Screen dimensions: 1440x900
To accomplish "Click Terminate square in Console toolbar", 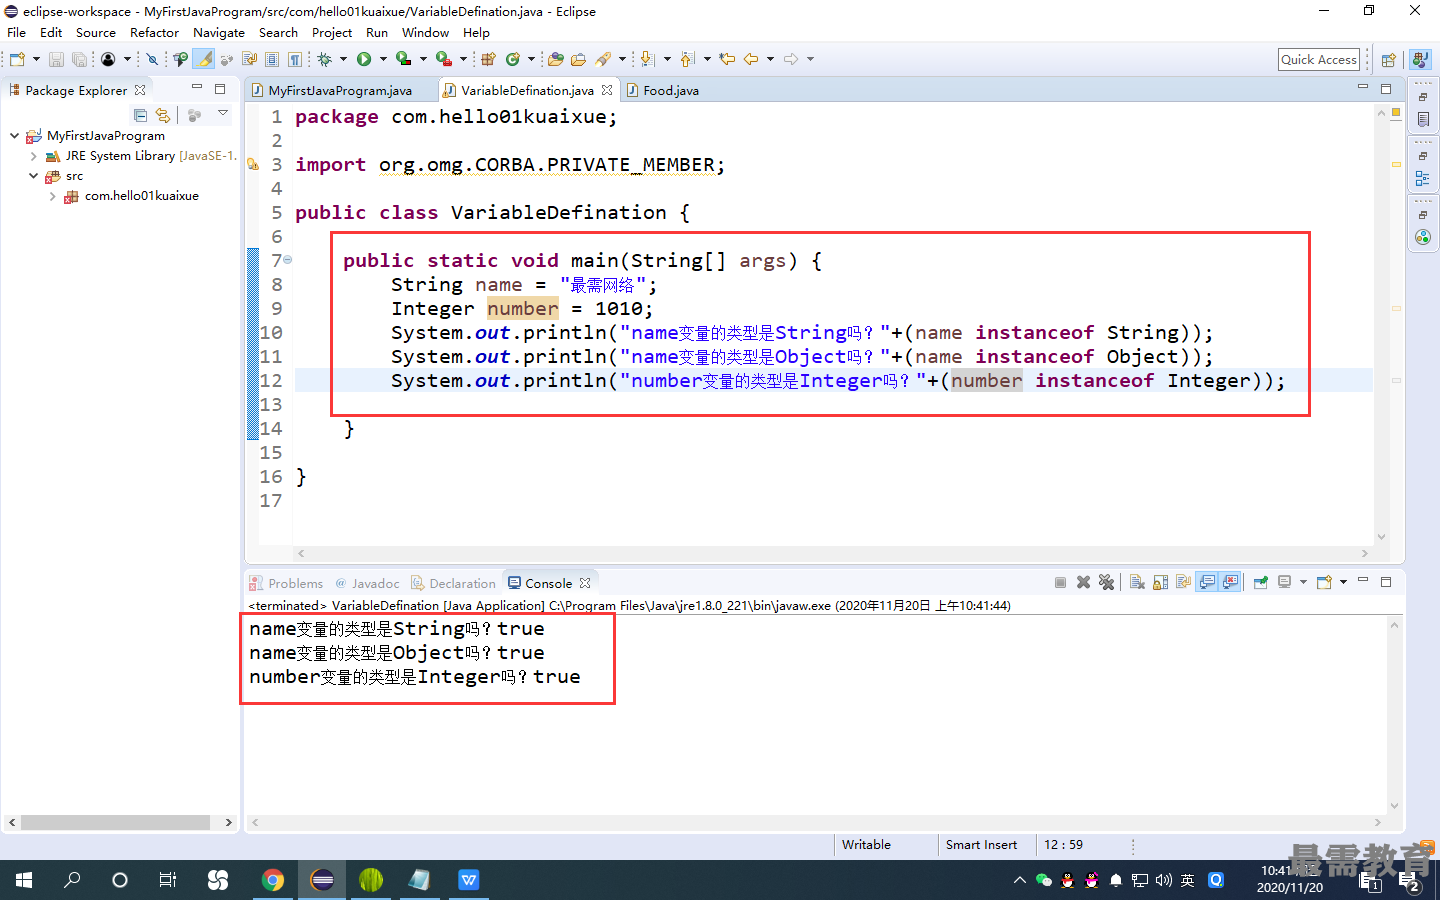I will click(x=1060, y=582).
